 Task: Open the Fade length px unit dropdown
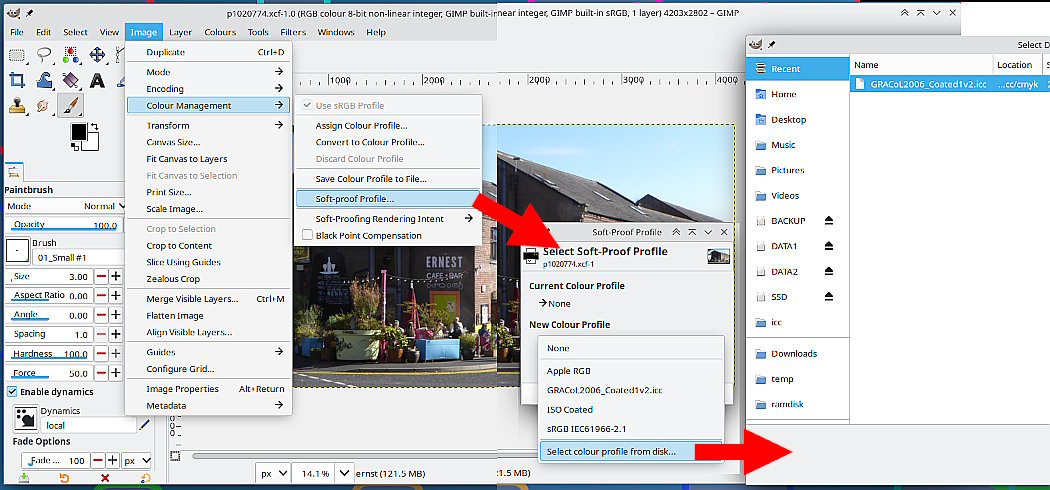(138, 461)
